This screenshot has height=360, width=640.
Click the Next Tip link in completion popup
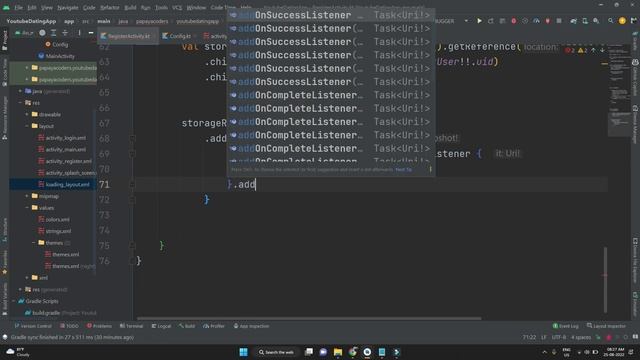coord(403,170)
